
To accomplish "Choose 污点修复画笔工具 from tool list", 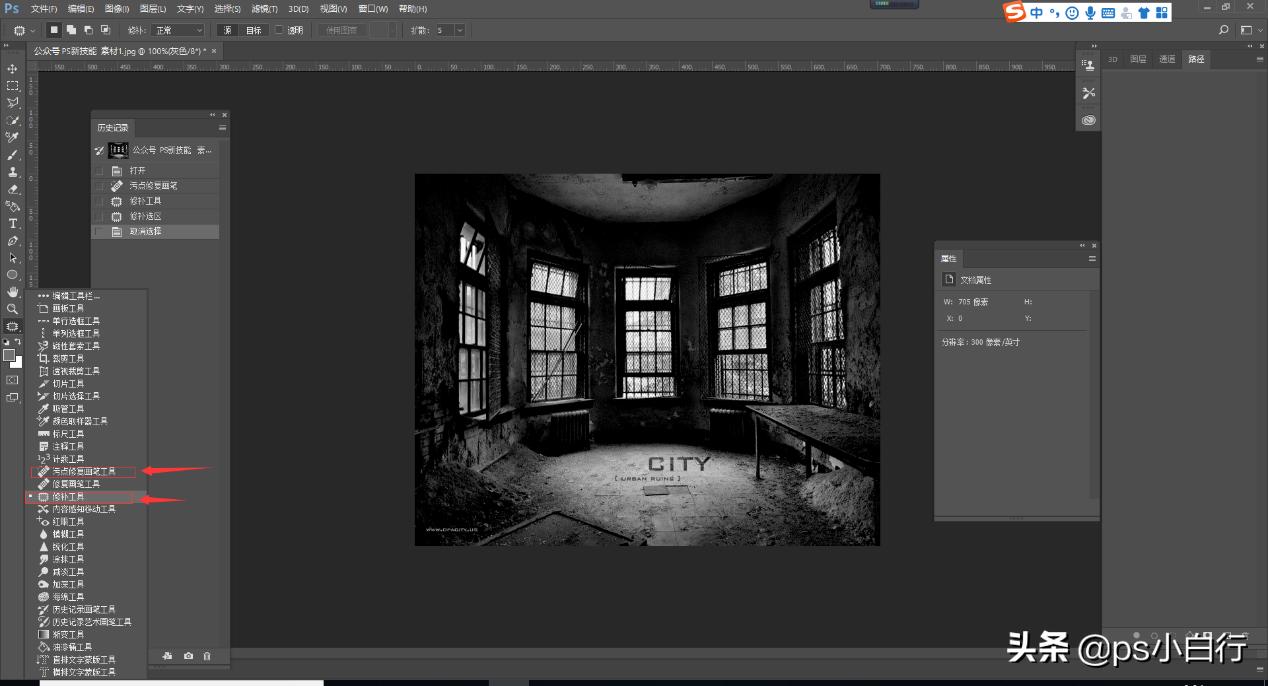I will pyautogui.click(x=84, y=471).
